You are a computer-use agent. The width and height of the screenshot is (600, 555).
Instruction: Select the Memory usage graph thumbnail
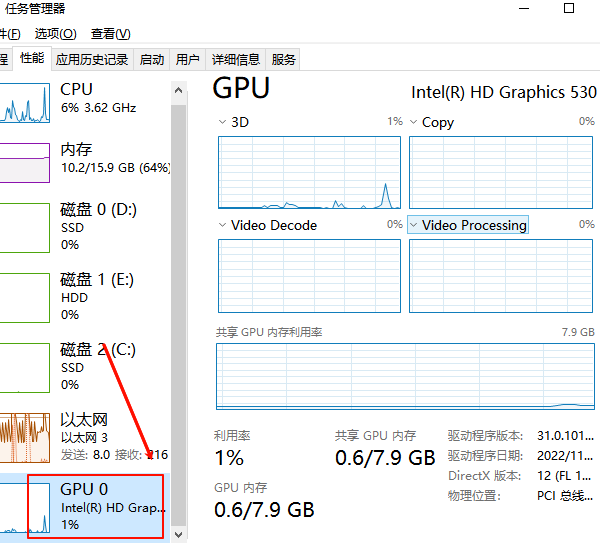tap(25, 162)
